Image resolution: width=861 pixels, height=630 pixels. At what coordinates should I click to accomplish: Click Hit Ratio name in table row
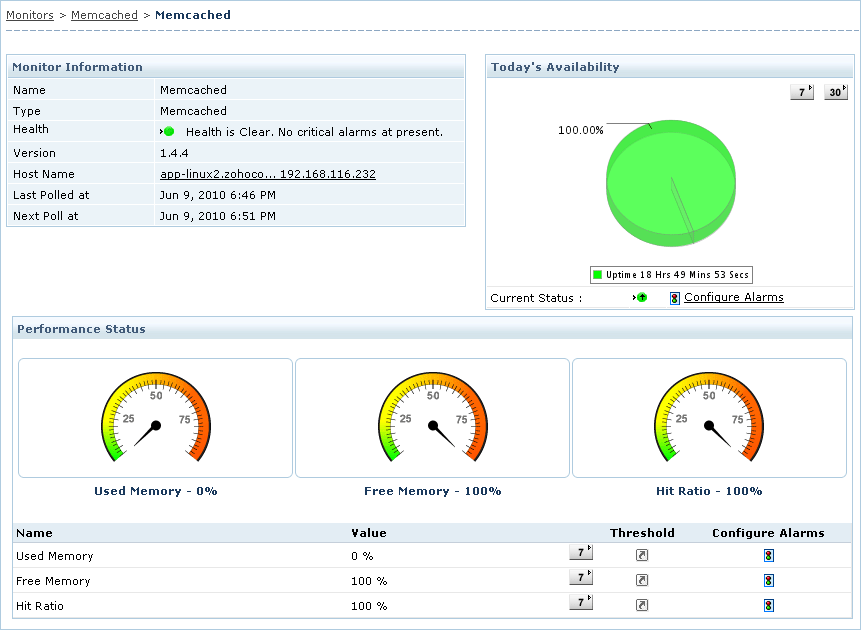40,606
